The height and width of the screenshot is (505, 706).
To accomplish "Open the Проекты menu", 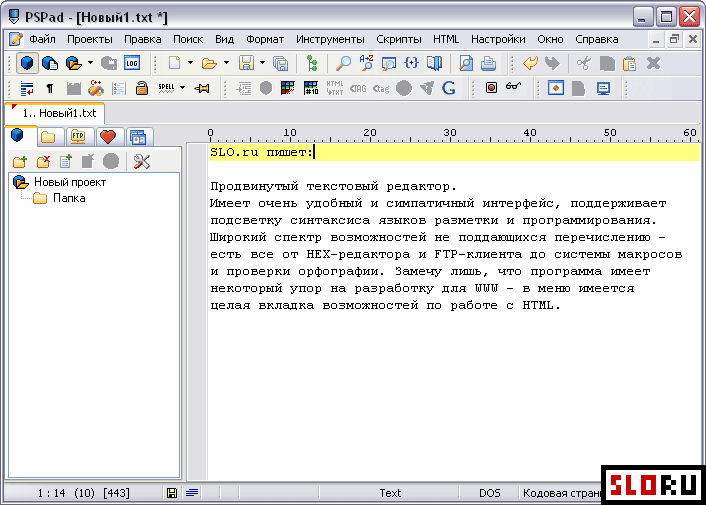I will coord(90,40).
